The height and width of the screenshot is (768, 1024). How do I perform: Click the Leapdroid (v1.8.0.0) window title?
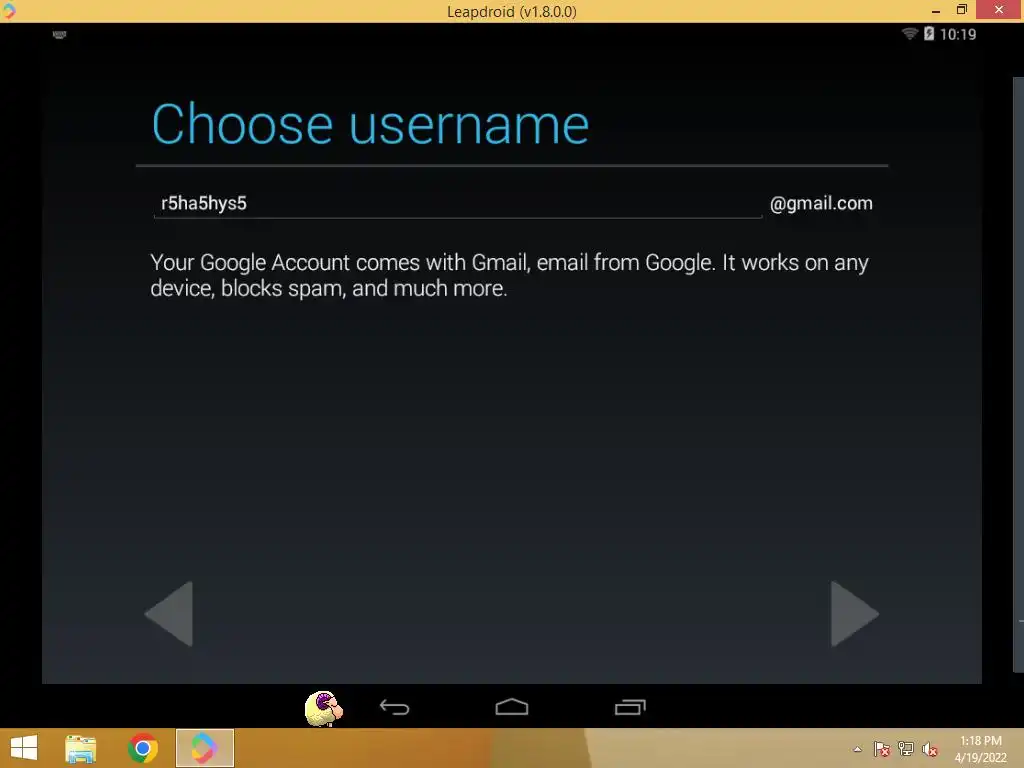tap(511, 12)
